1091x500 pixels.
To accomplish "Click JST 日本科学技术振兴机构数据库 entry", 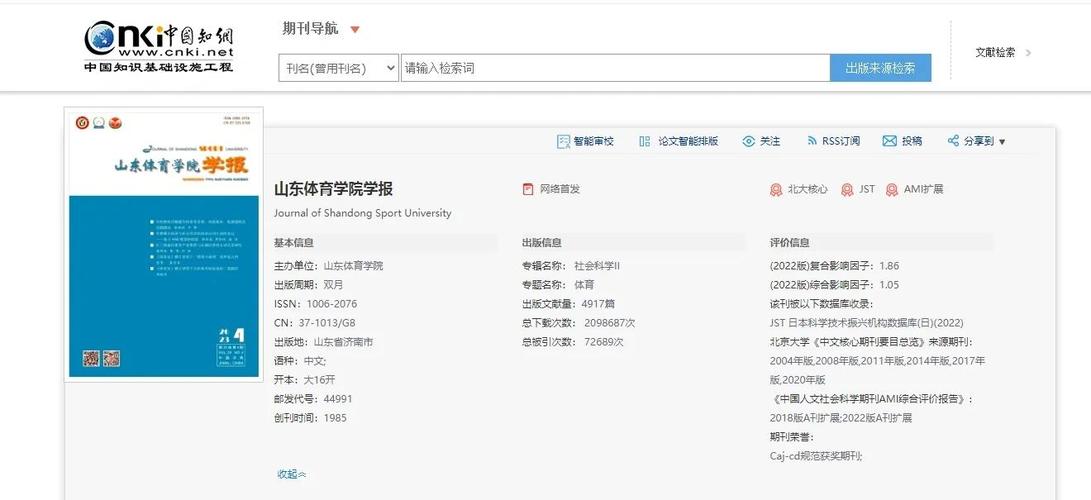I will (x=866, y=323).
